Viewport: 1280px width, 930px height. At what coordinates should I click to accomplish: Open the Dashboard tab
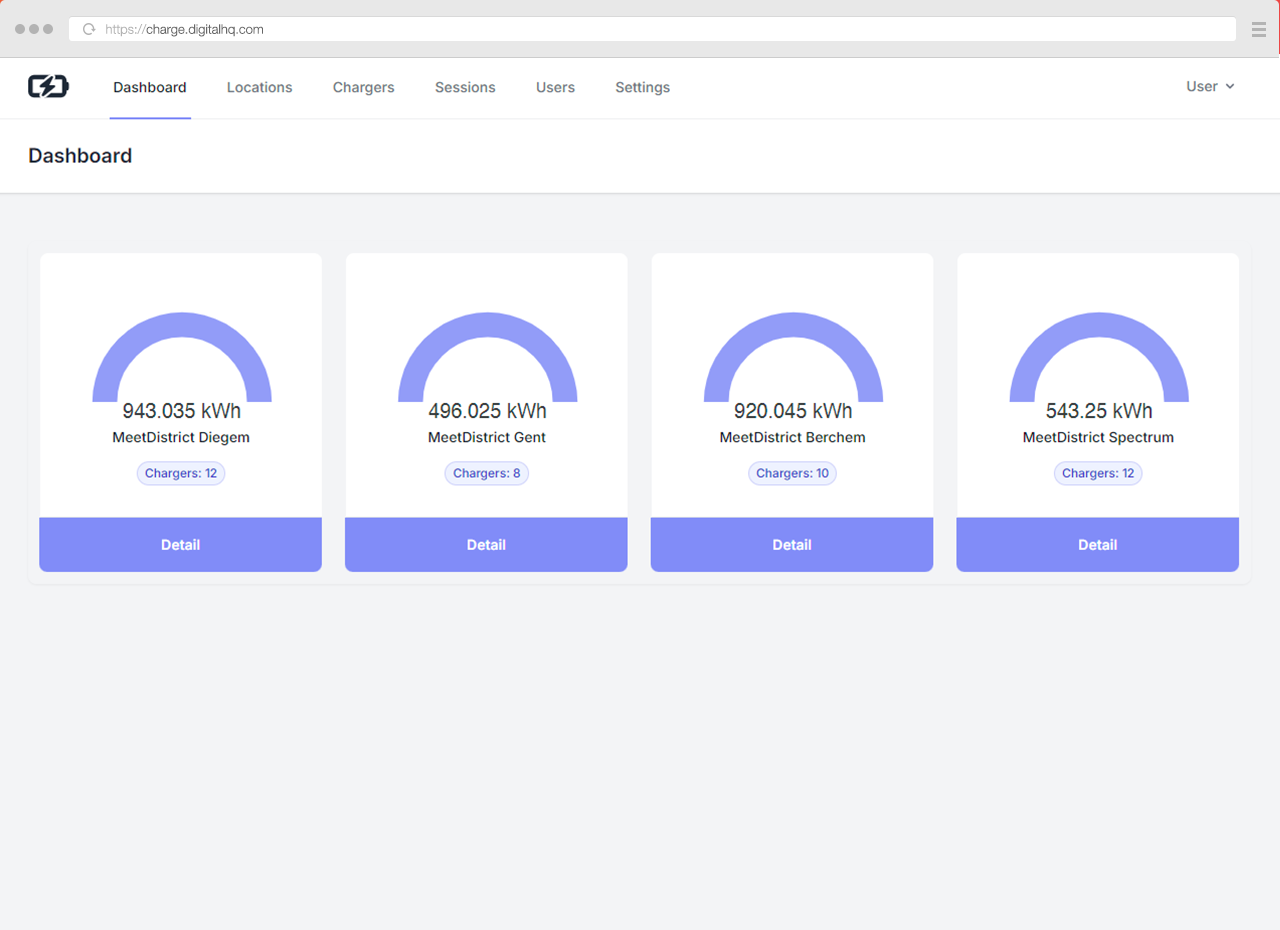point(150,88)
